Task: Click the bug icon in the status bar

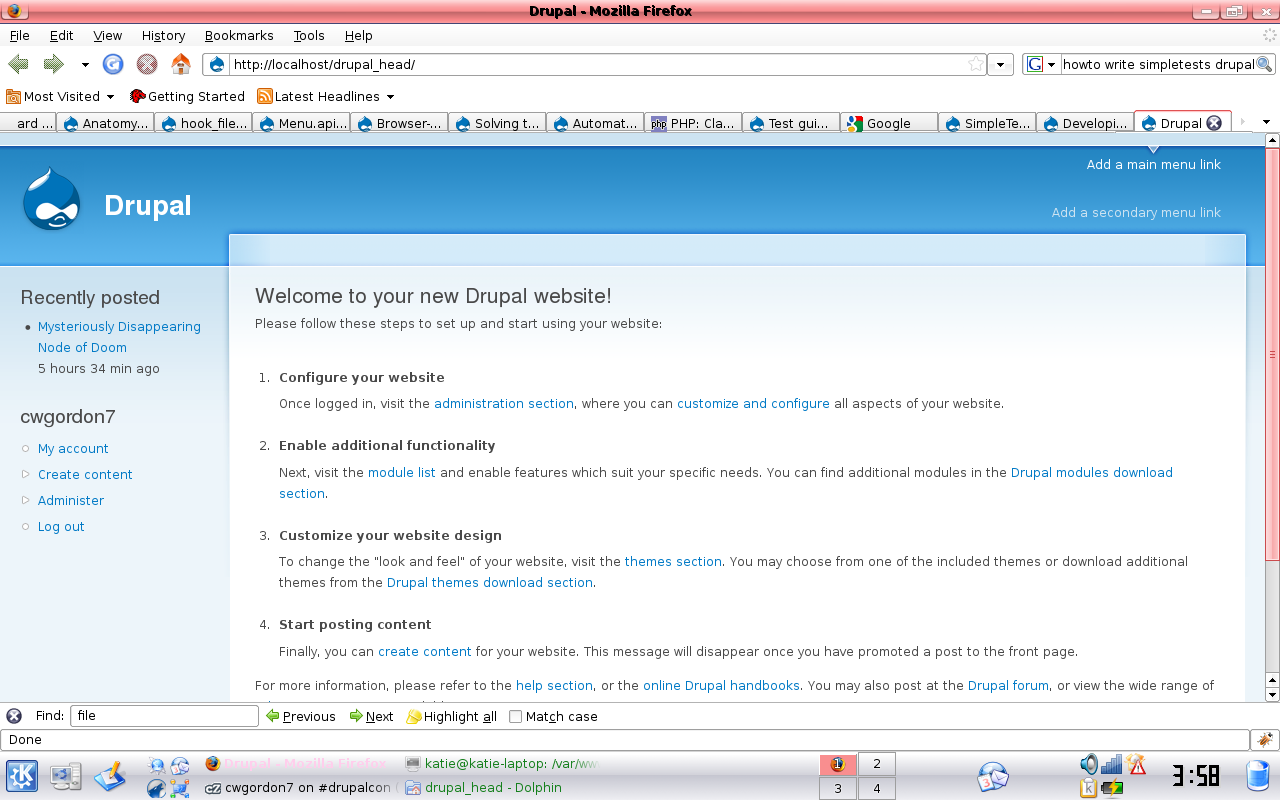Action: 1265,740
